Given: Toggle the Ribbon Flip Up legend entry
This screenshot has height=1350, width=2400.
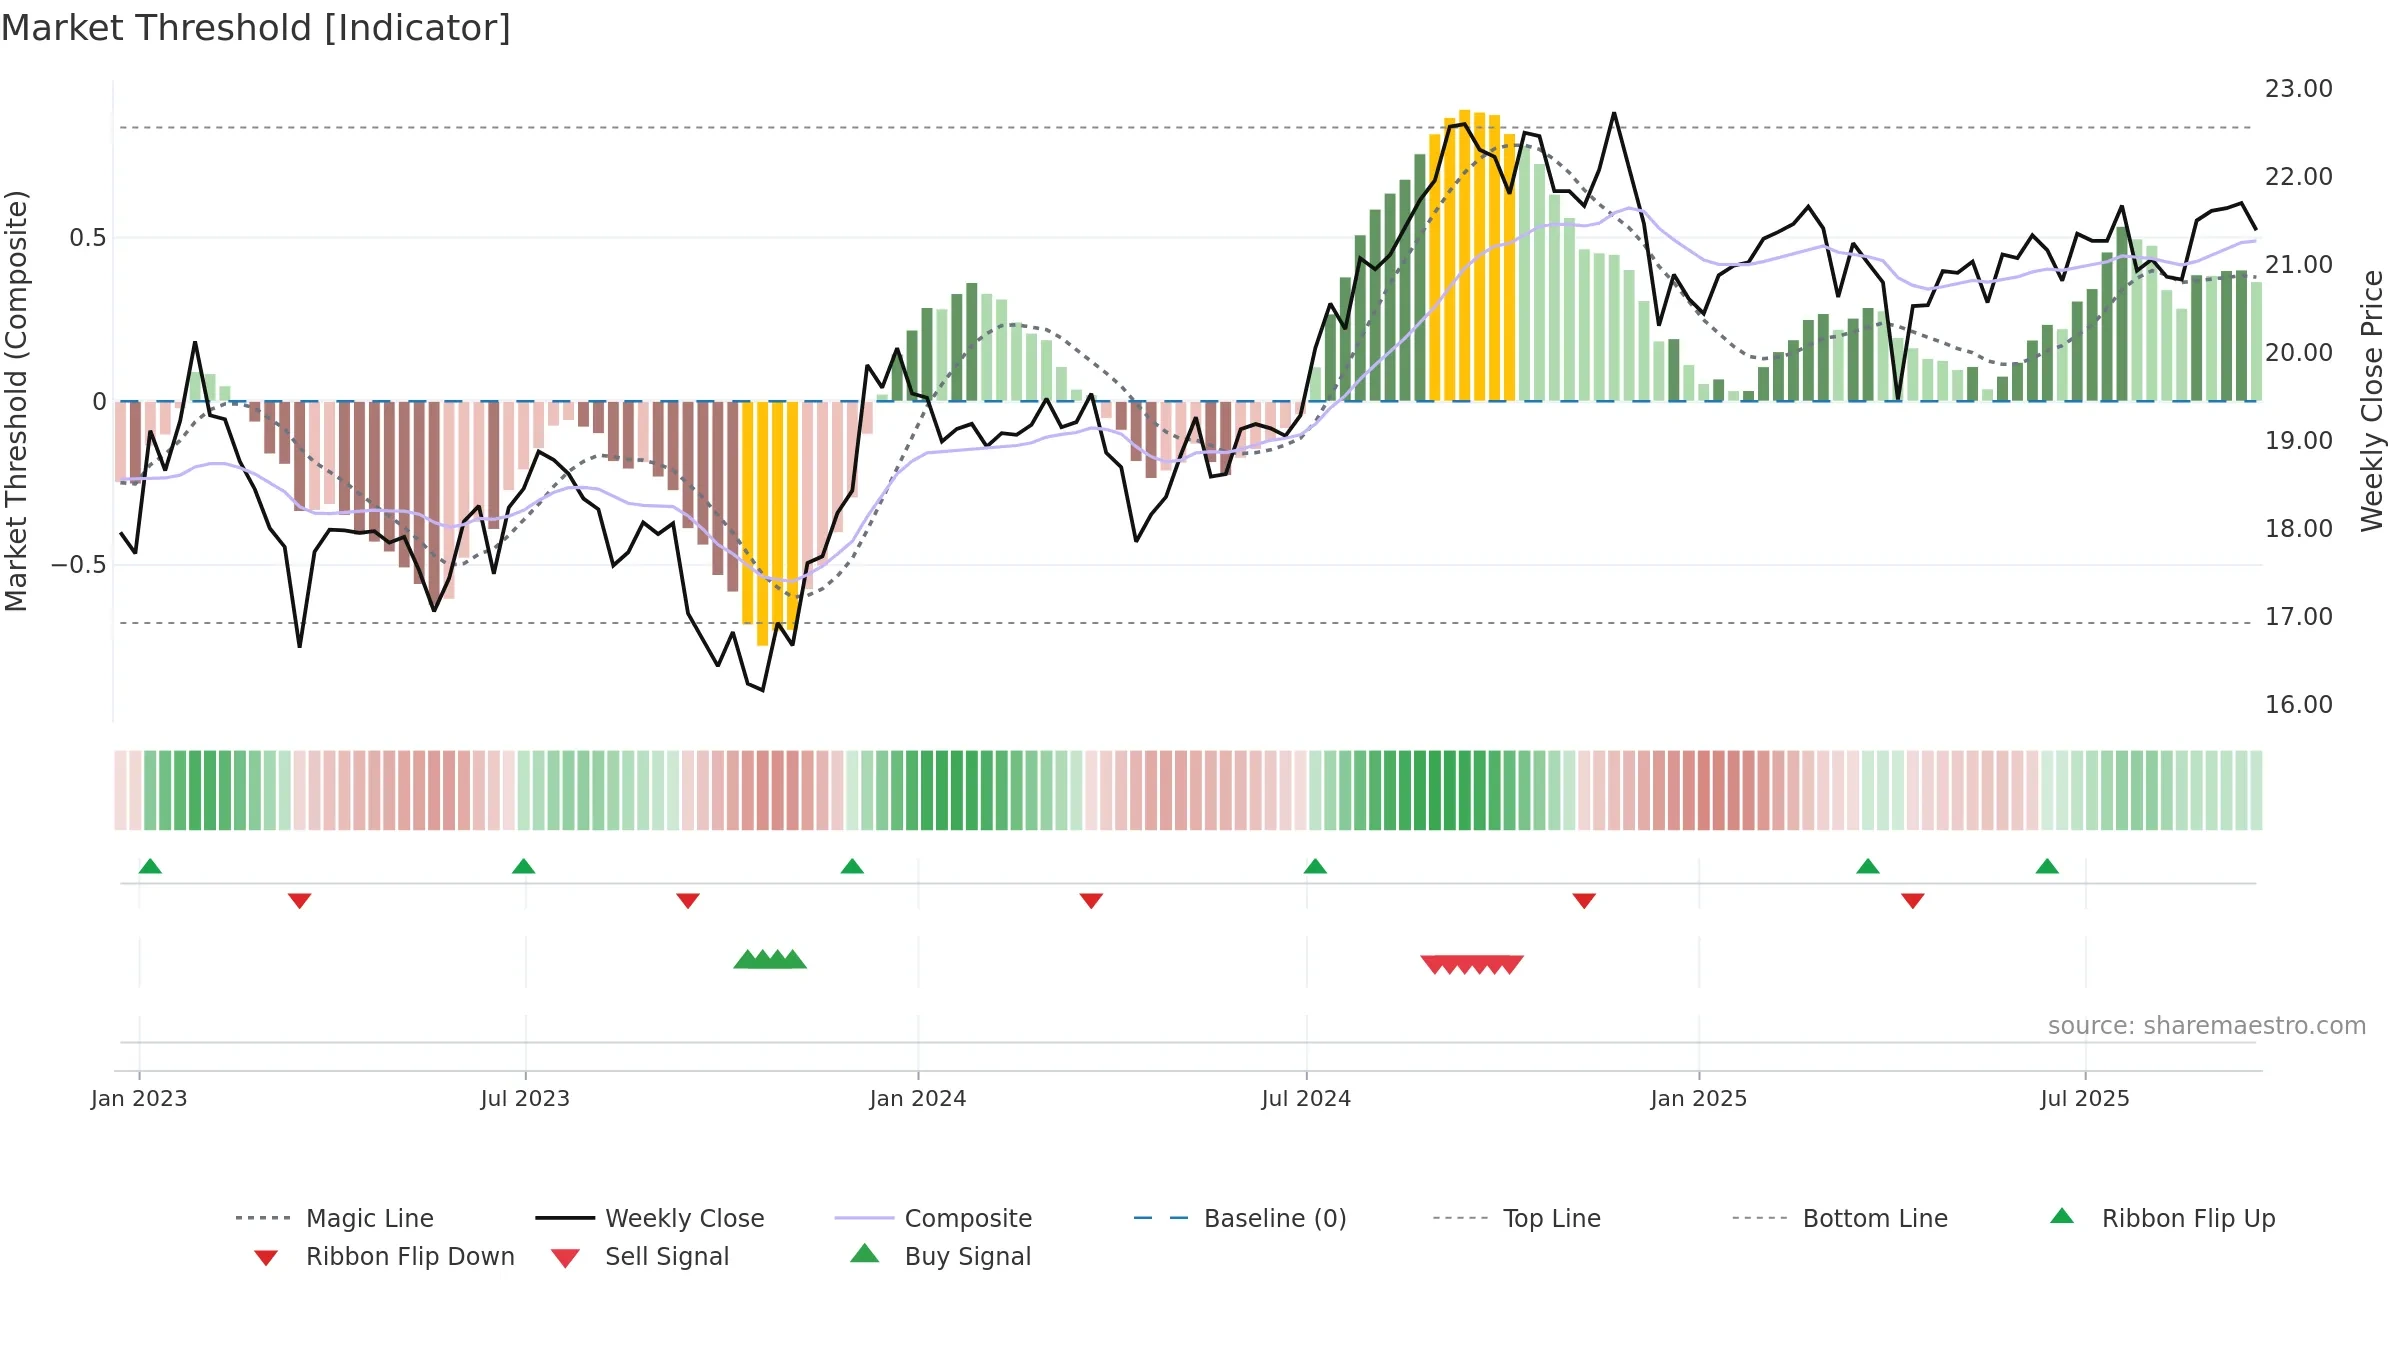Looking at the screenshot, I should click(x=2162, y=1218).
